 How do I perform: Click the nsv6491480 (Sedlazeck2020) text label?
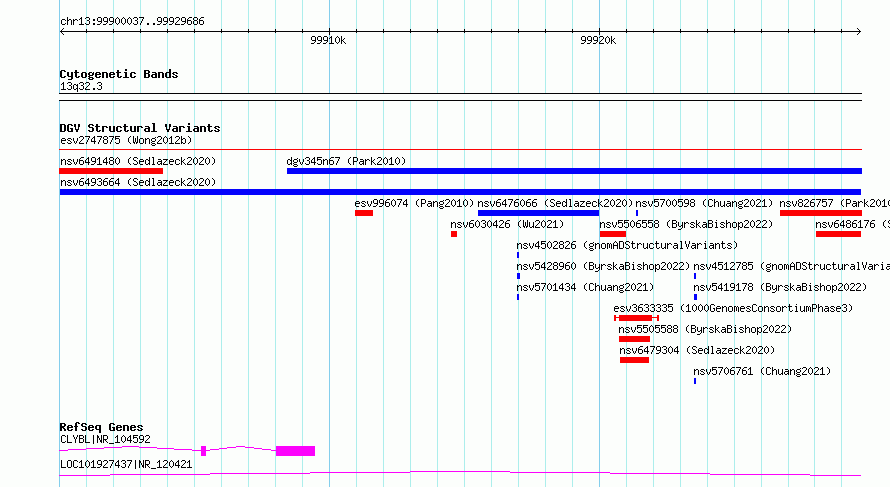pyautogui.click(x=138, y=161)
